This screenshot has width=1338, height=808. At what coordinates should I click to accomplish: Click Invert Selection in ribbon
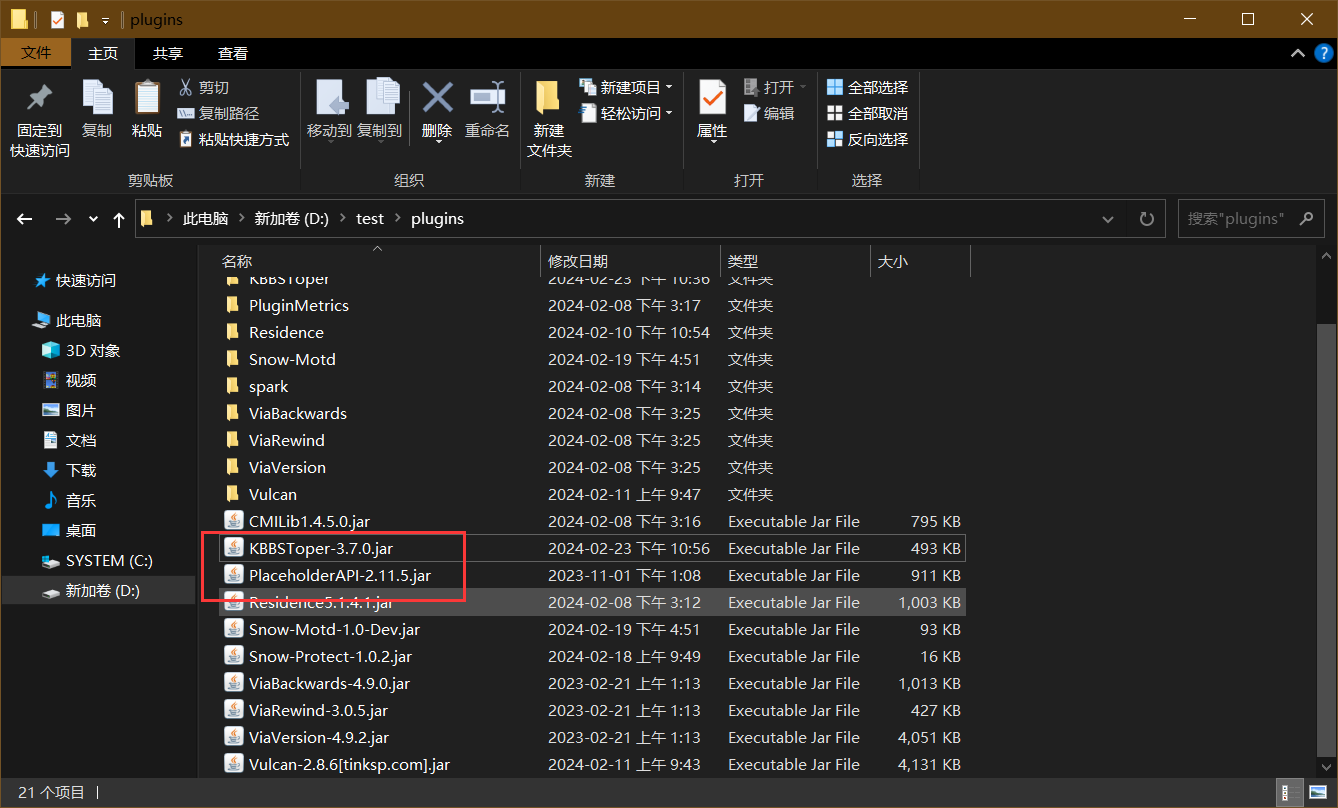[867, 140]
